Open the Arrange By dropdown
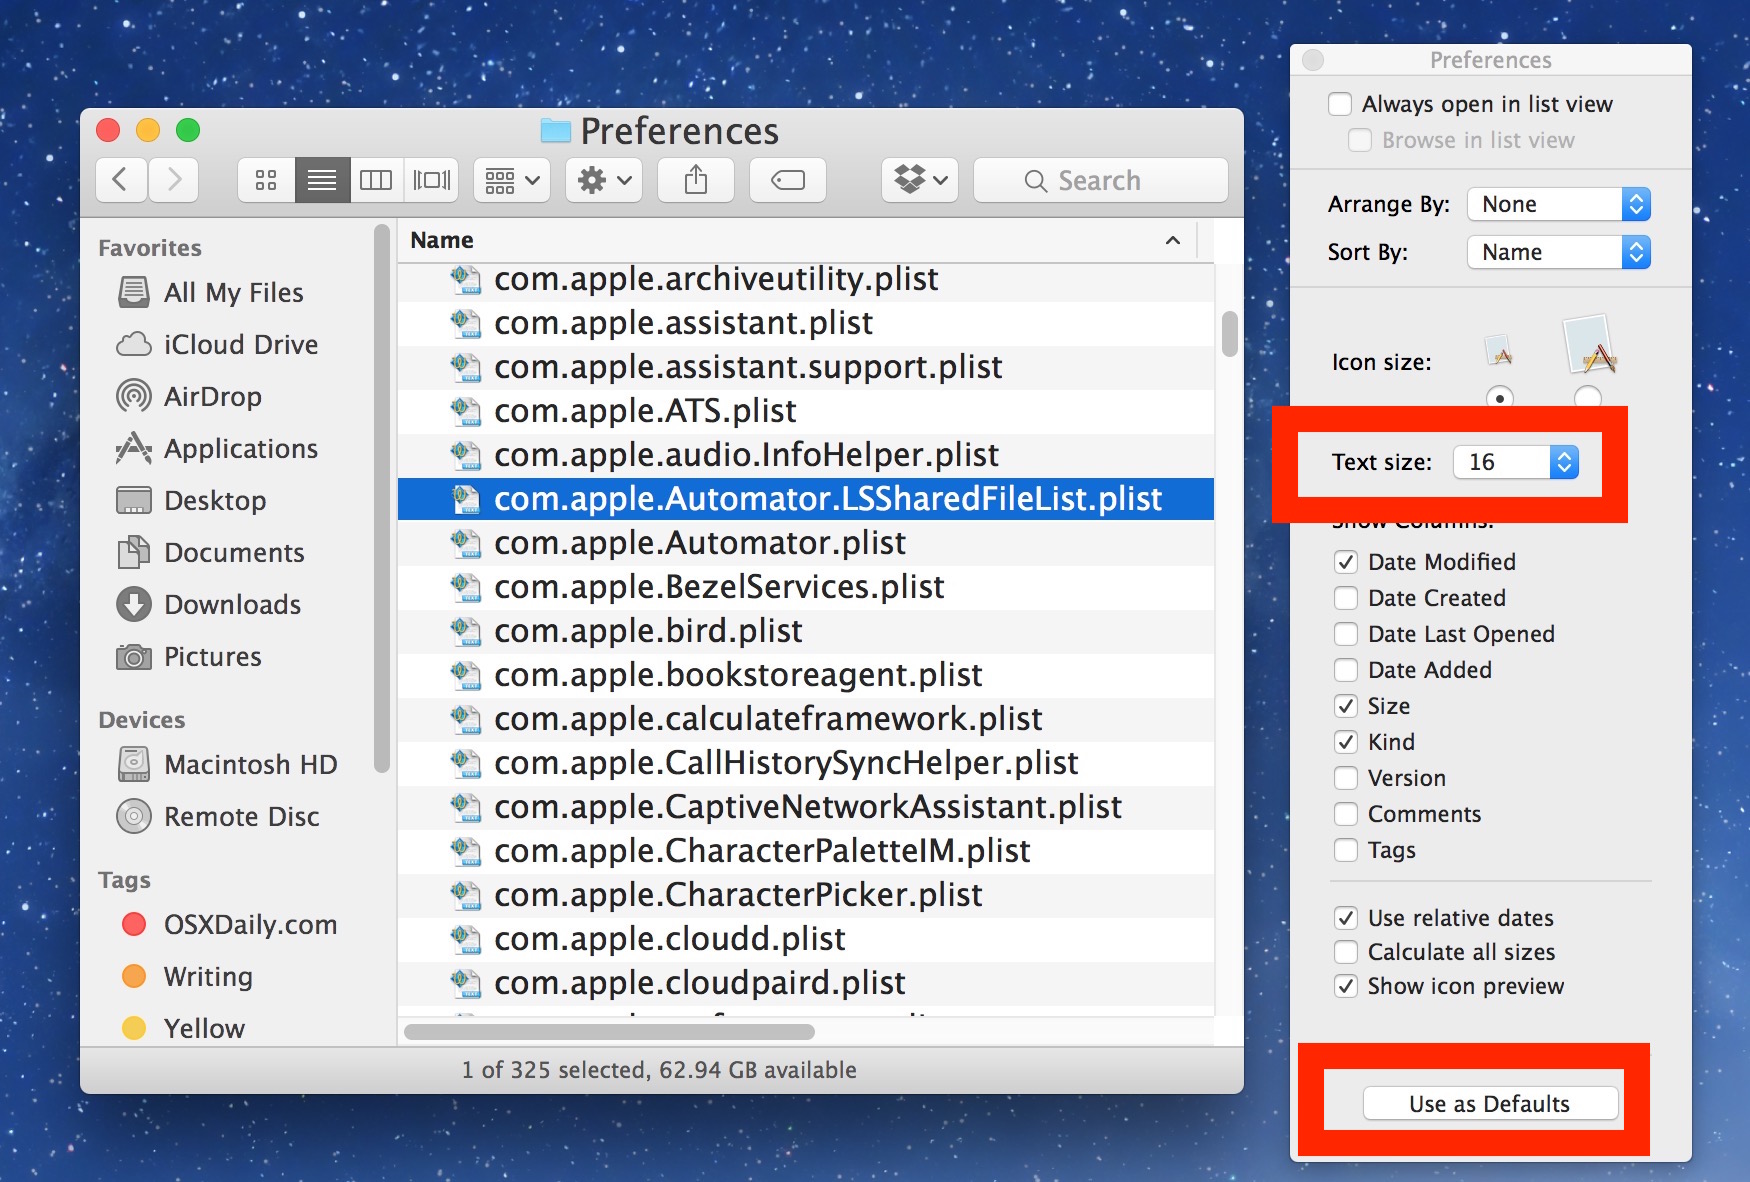The image size is (1750, 1182). pyautogui.click(x=1557, y=203)
